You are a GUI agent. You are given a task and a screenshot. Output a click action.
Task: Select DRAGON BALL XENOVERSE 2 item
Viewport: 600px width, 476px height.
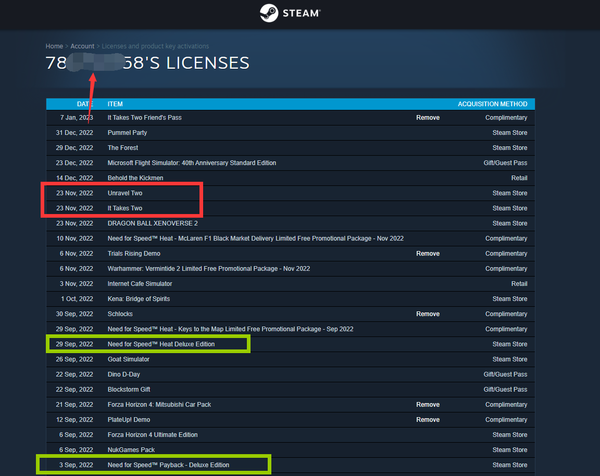pos(153,223)
